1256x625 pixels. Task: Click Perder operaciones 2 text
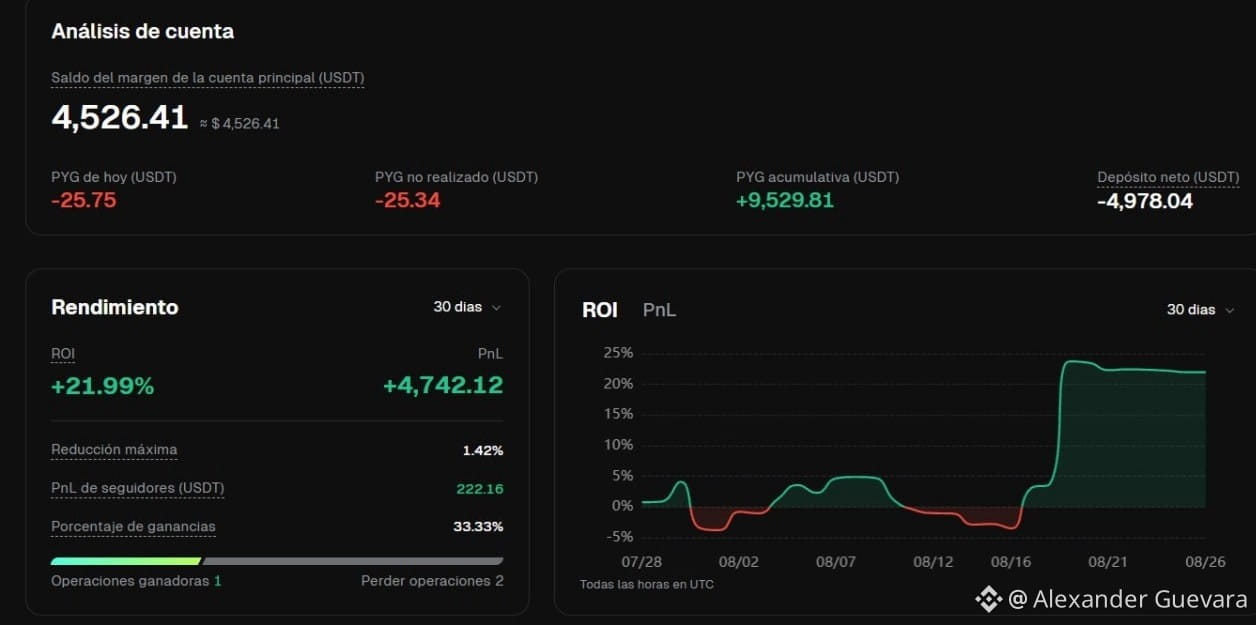pyautogui.click(x=432, y=581)
